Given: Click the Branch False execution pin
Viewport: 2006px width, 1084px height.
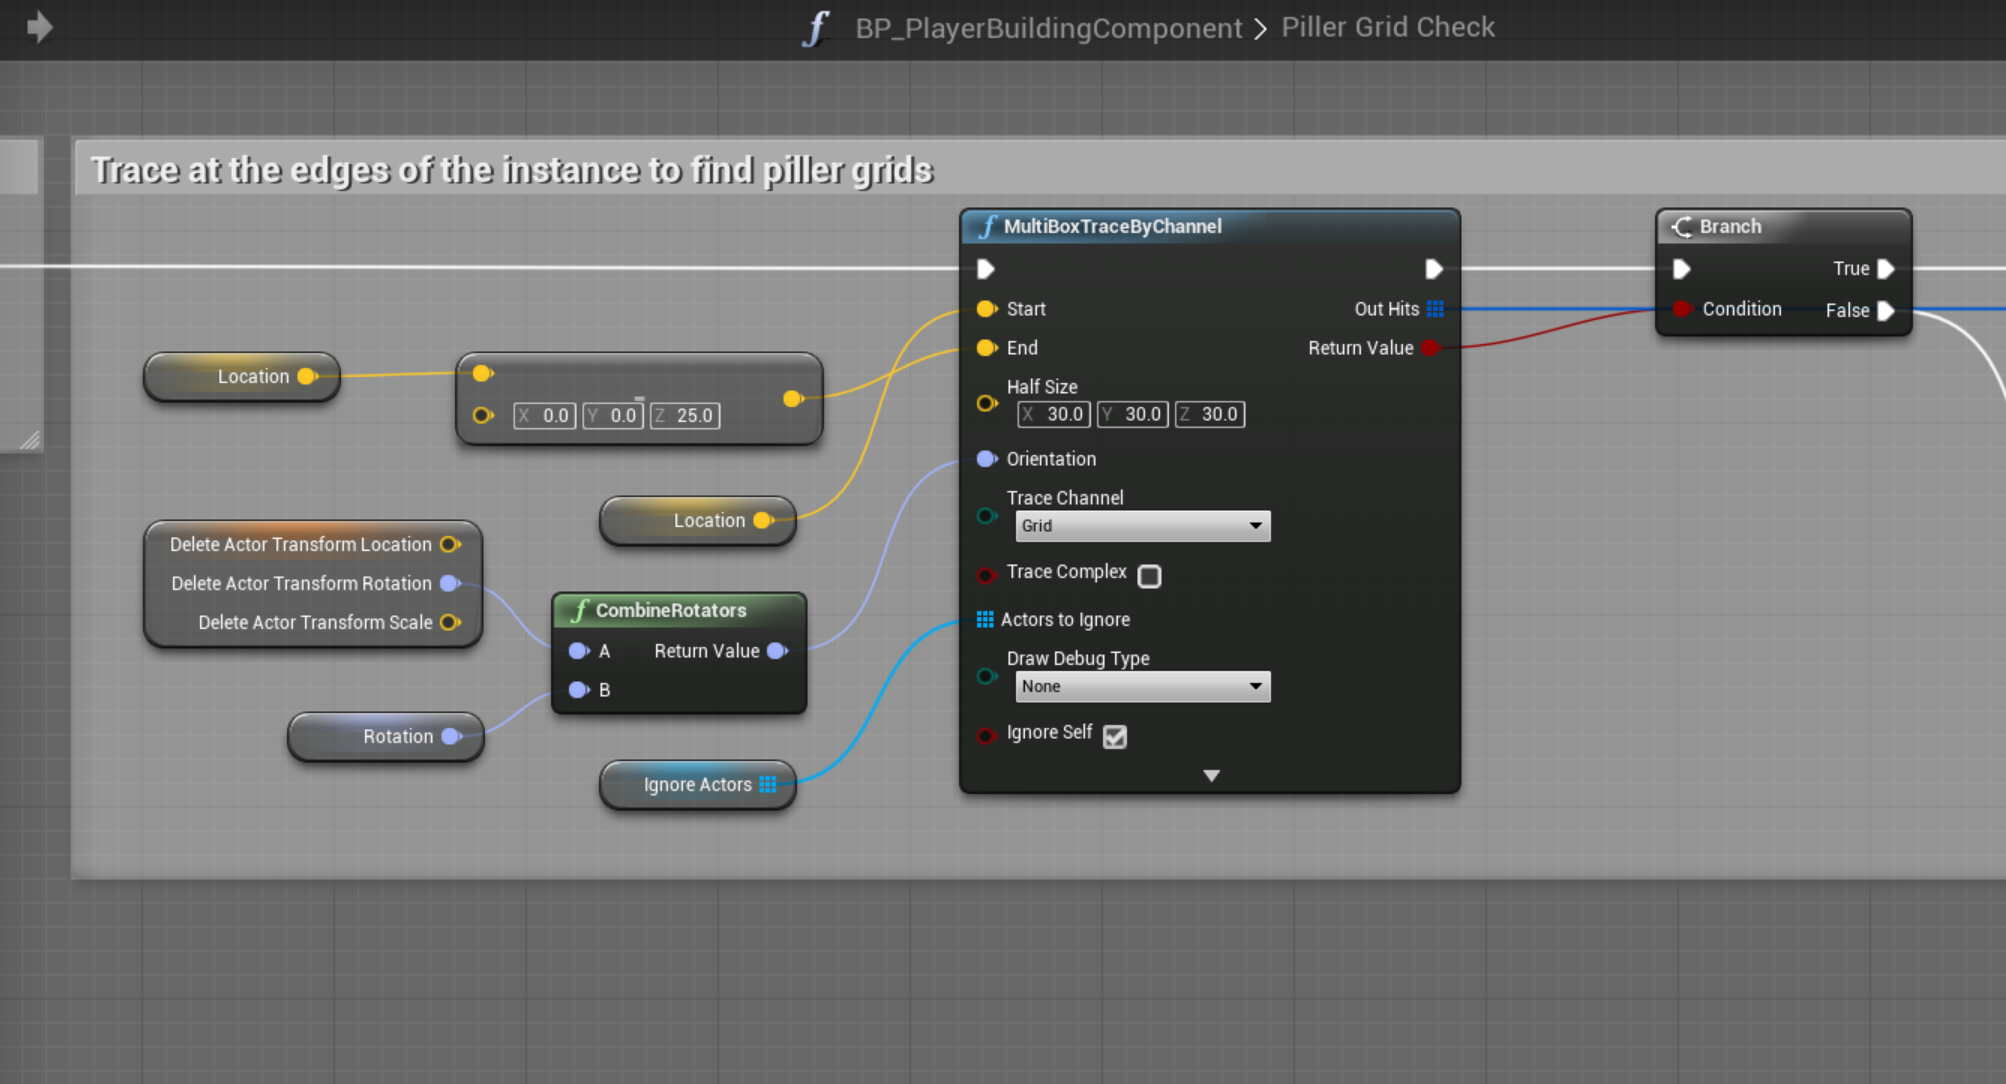Looking at the screenshot, I should pos(1886,311).
